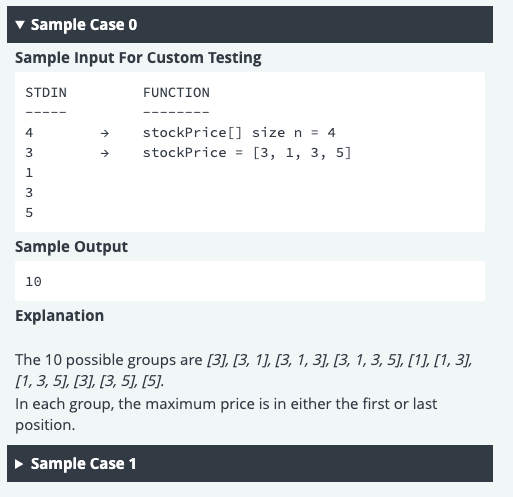This screenshot has width=513, height=497.
Task: Click the arrow next to stockPrice = [3, 1, 3, 5]
Action: (105, 153)
